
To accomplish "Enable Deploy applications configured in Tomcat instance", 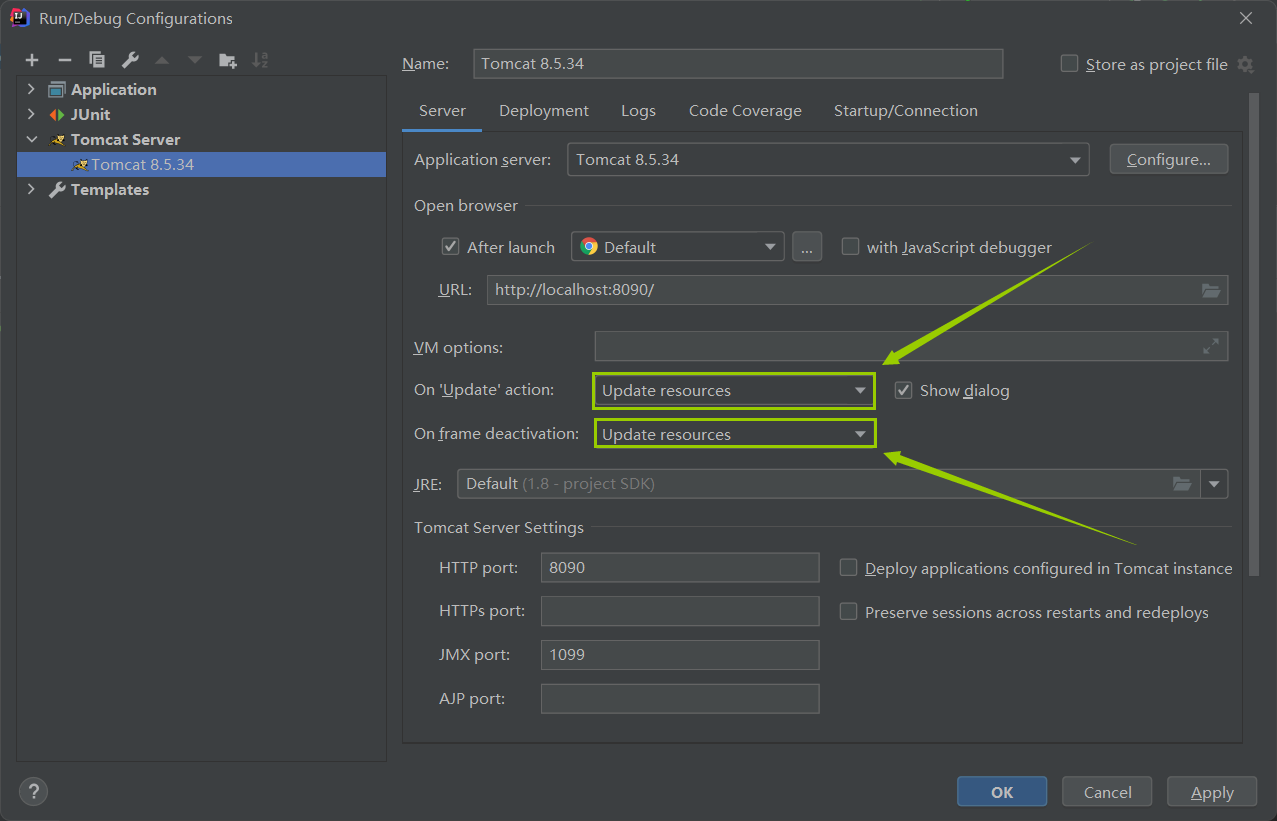I will coord(848,567).
